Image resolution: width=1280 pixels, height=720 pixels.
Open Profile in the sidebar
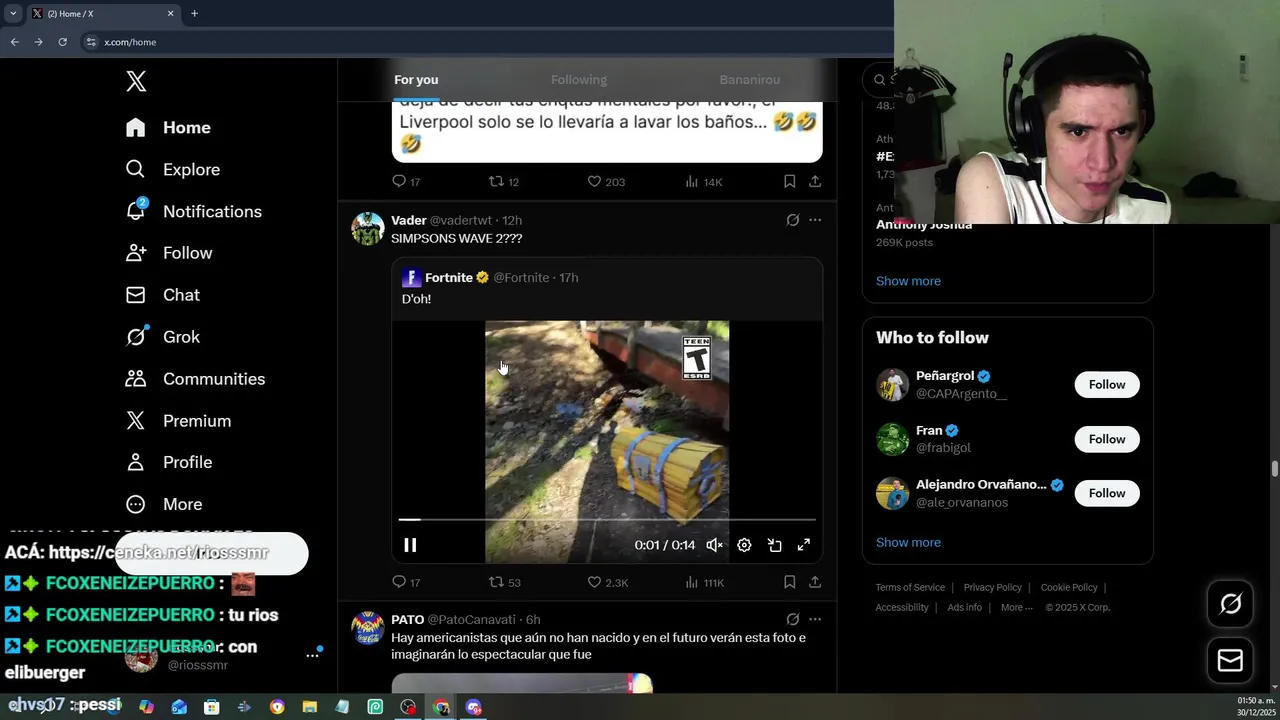(169, 463)
